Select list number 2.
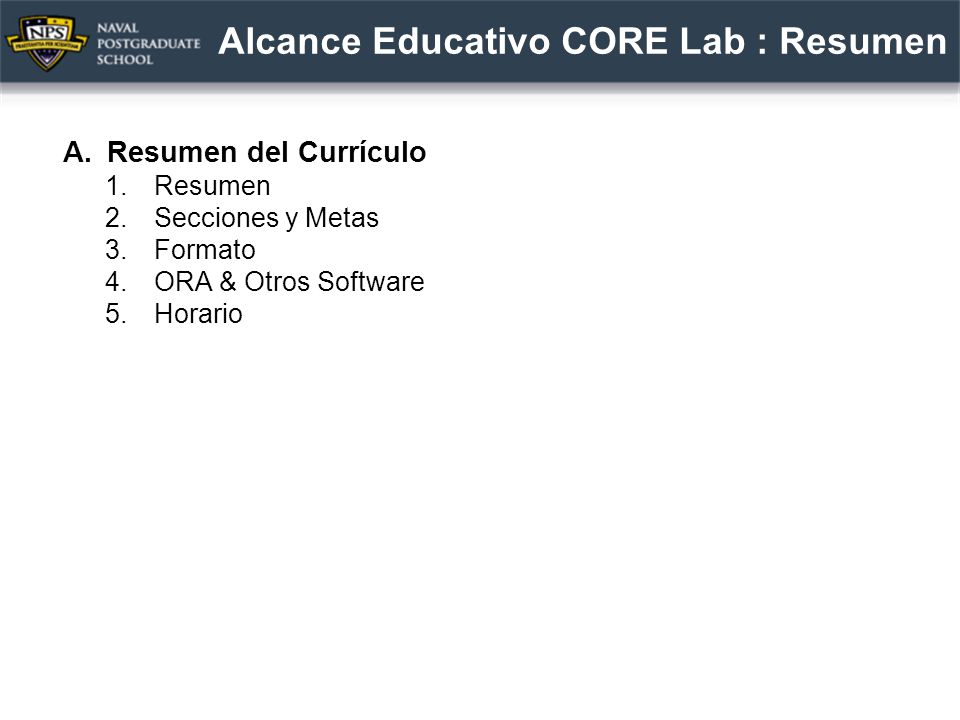Image resolution: width=960 pixels, height=720 pixels. [x=116, y=217]
